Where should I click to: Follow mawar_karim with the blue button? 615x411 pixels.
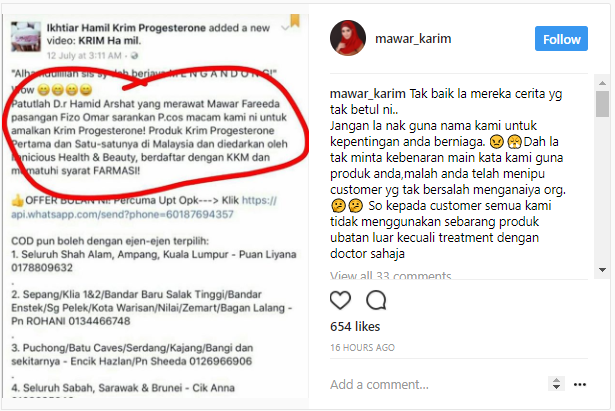561,39
